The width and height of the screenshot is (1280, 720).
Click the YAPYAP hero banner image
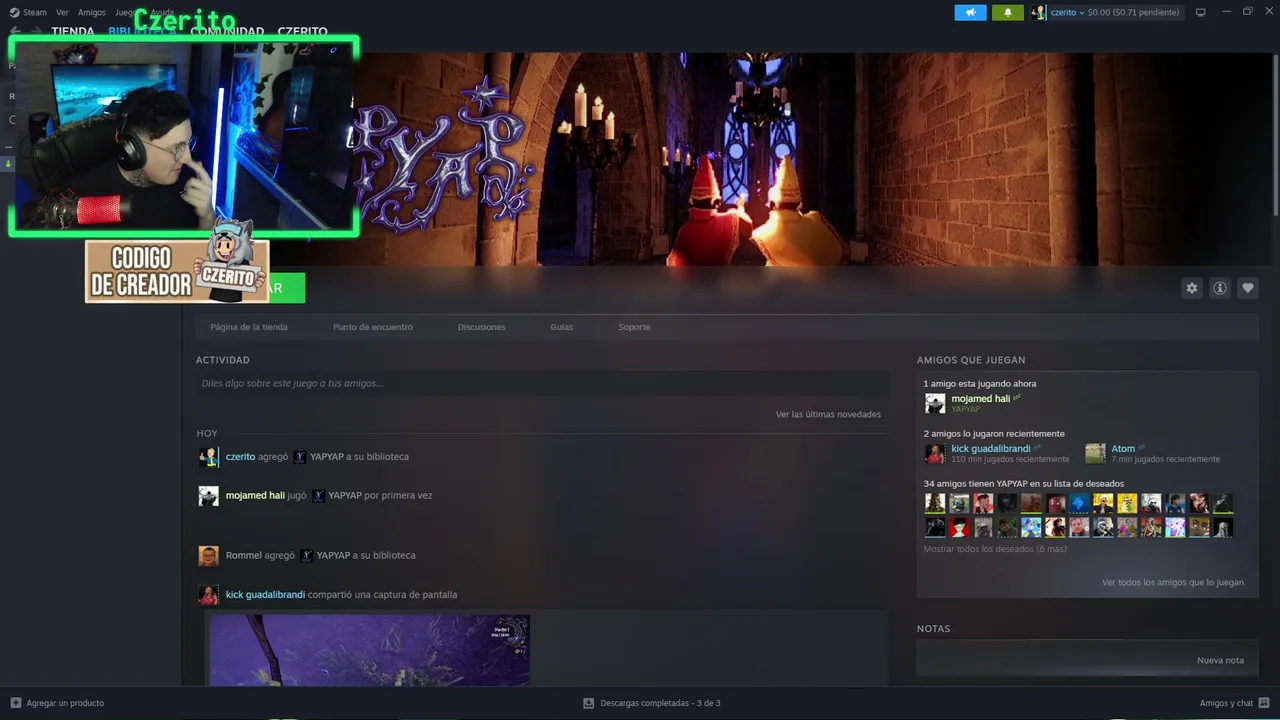[x=728, y=160]
